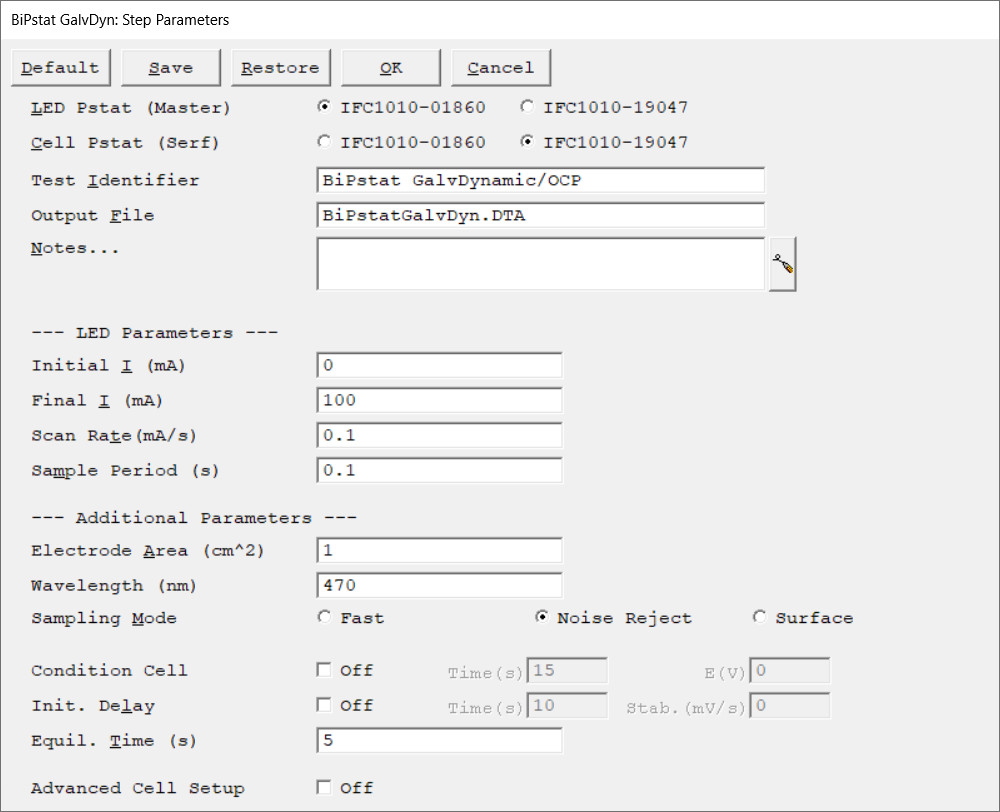
Task: Click the Wavelength (nm) input field
Action: (x=439, y=585)
